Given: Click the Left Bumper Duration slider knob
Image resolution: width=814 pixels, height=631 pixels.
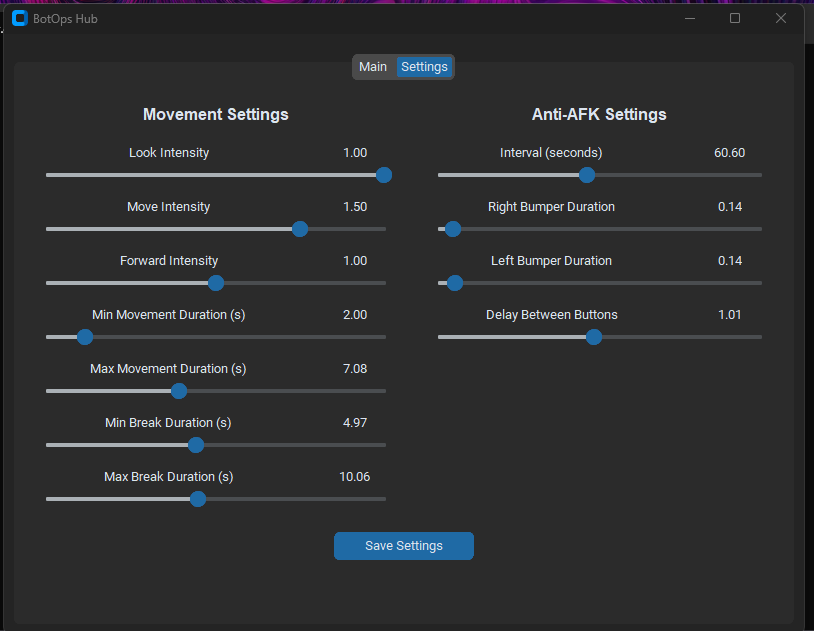Looking at the screenshot, I should (455, 283).
